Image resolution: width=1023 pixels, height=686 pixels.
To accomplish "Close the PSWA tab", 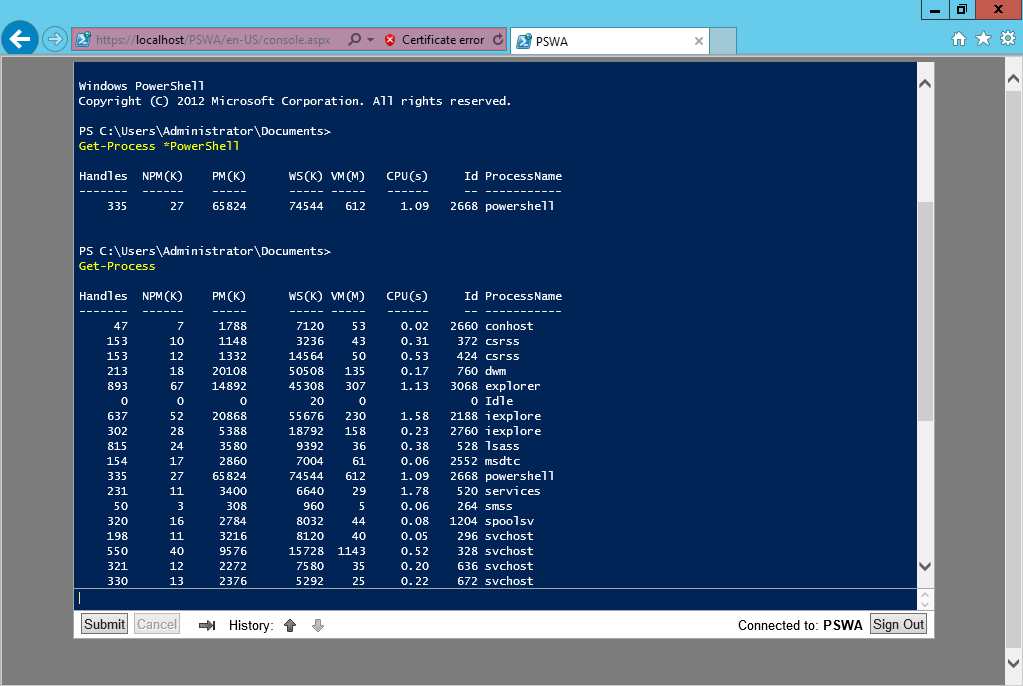I will coord(698,42).
